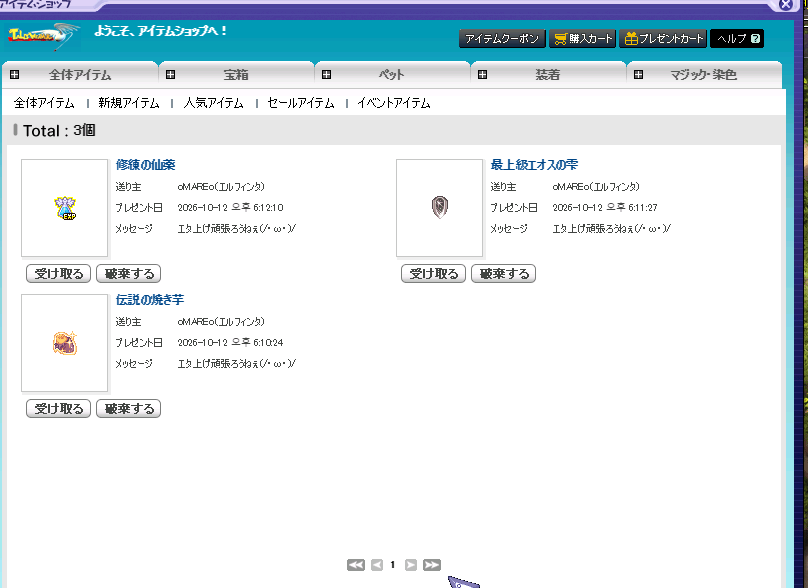The height and width of the screenshot is (588, 808).
Task: Open the 購入カート shopping cart
Action: click(x=582, y=39)
